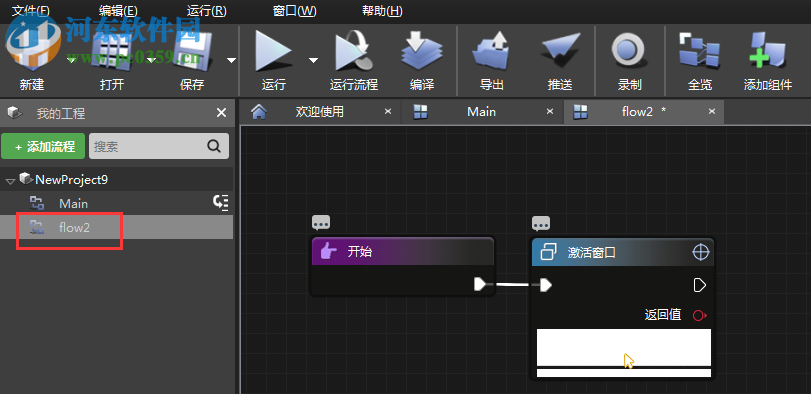
Task: Open the 编辑(E) menu
Action: [118, 11]
